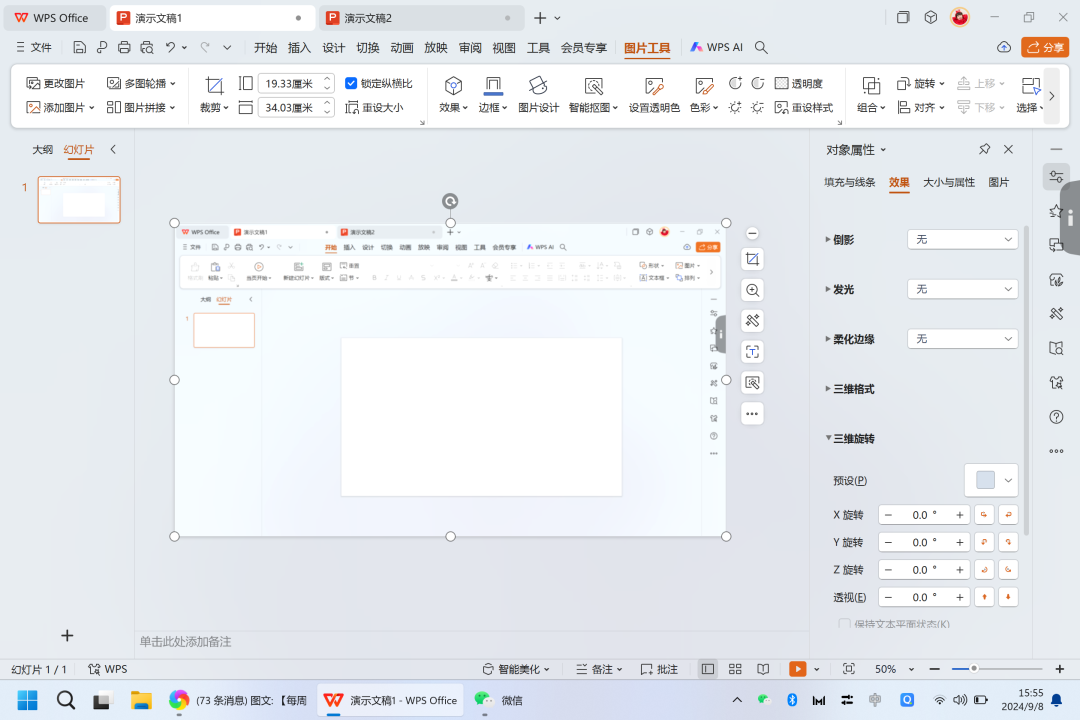Click the floating text-recognition icon beside picture
The width and height of the screenshot is (1080, 720).
point(752,352)
